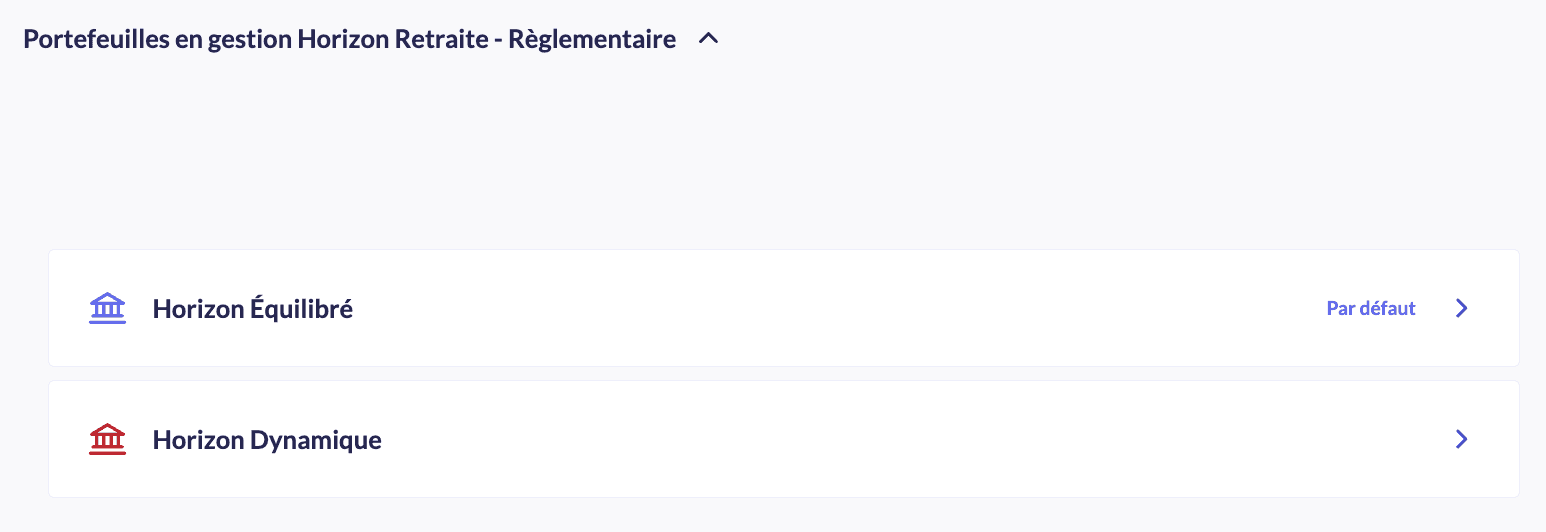Click the blue bank icon for Horizon Équilibré
1546x532 pixels.
[107, 308]
